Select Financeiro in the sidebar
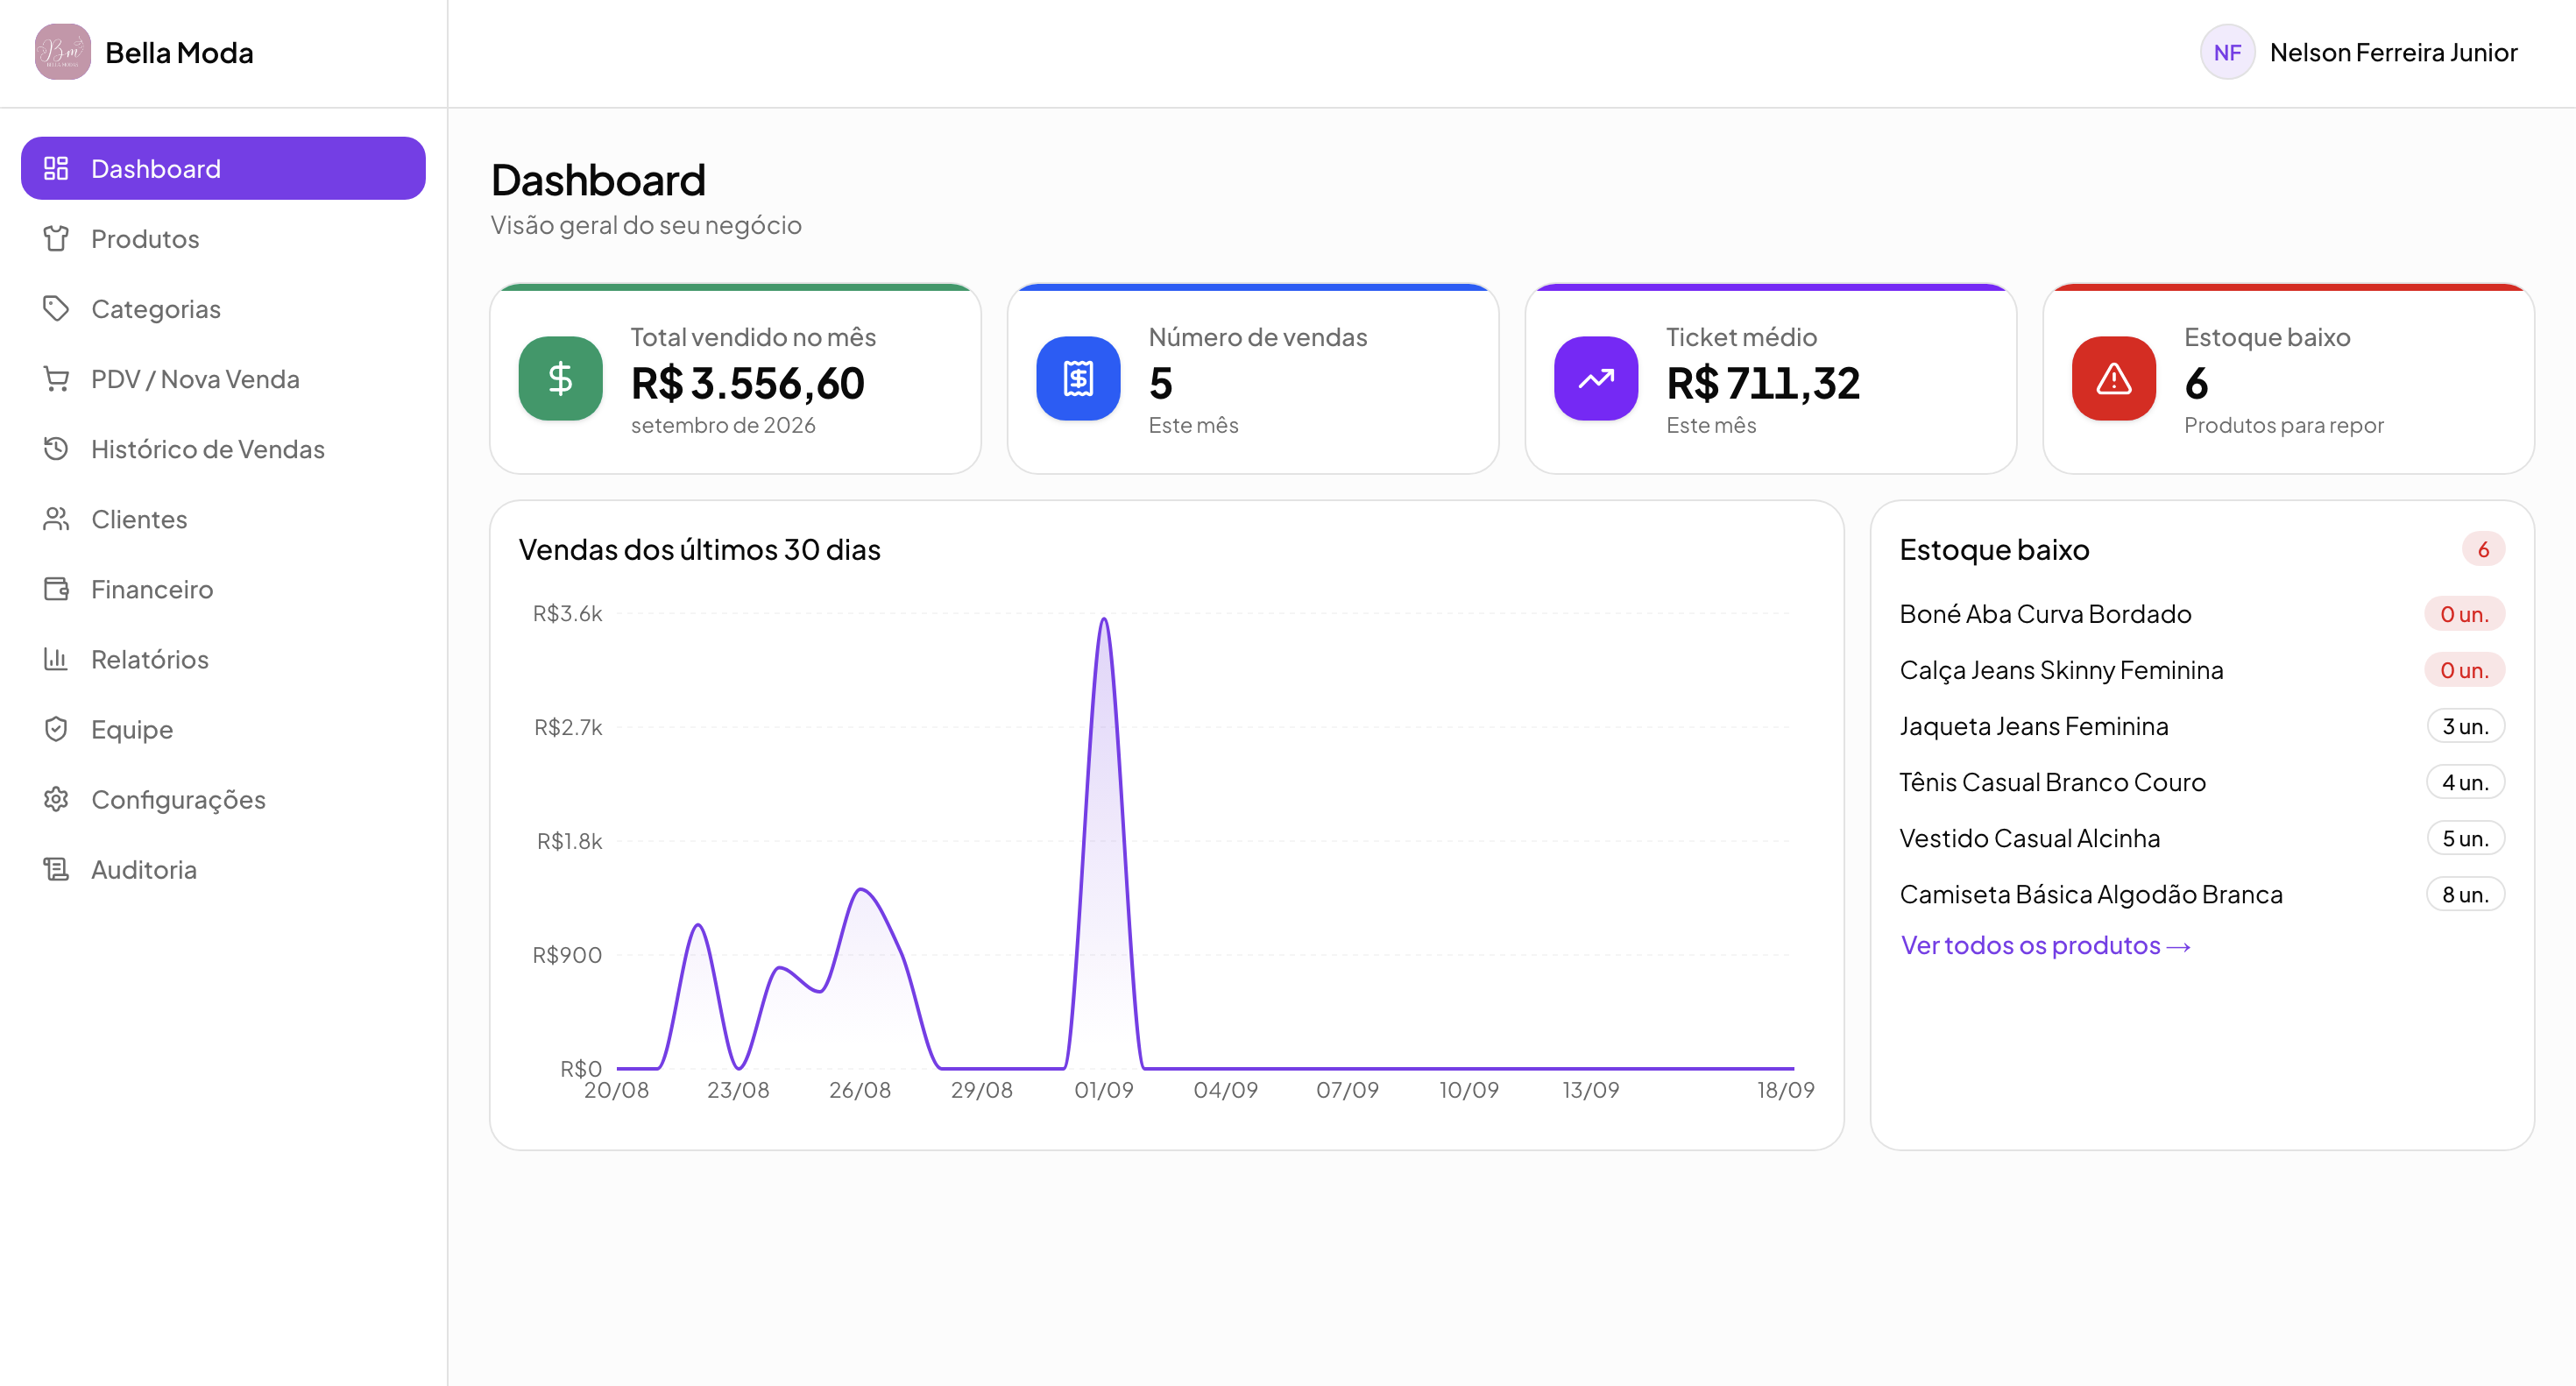 223,588
